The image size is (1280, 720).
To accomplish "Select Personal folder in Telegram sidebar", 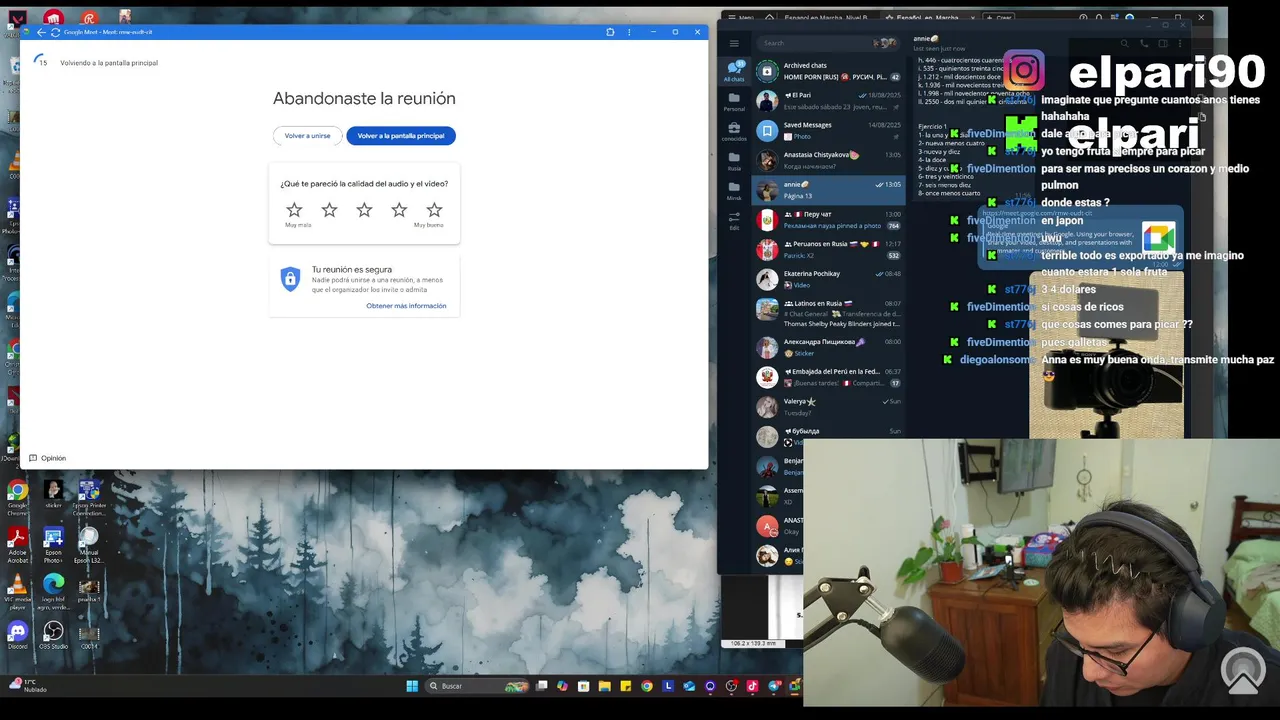I will 734,101.
